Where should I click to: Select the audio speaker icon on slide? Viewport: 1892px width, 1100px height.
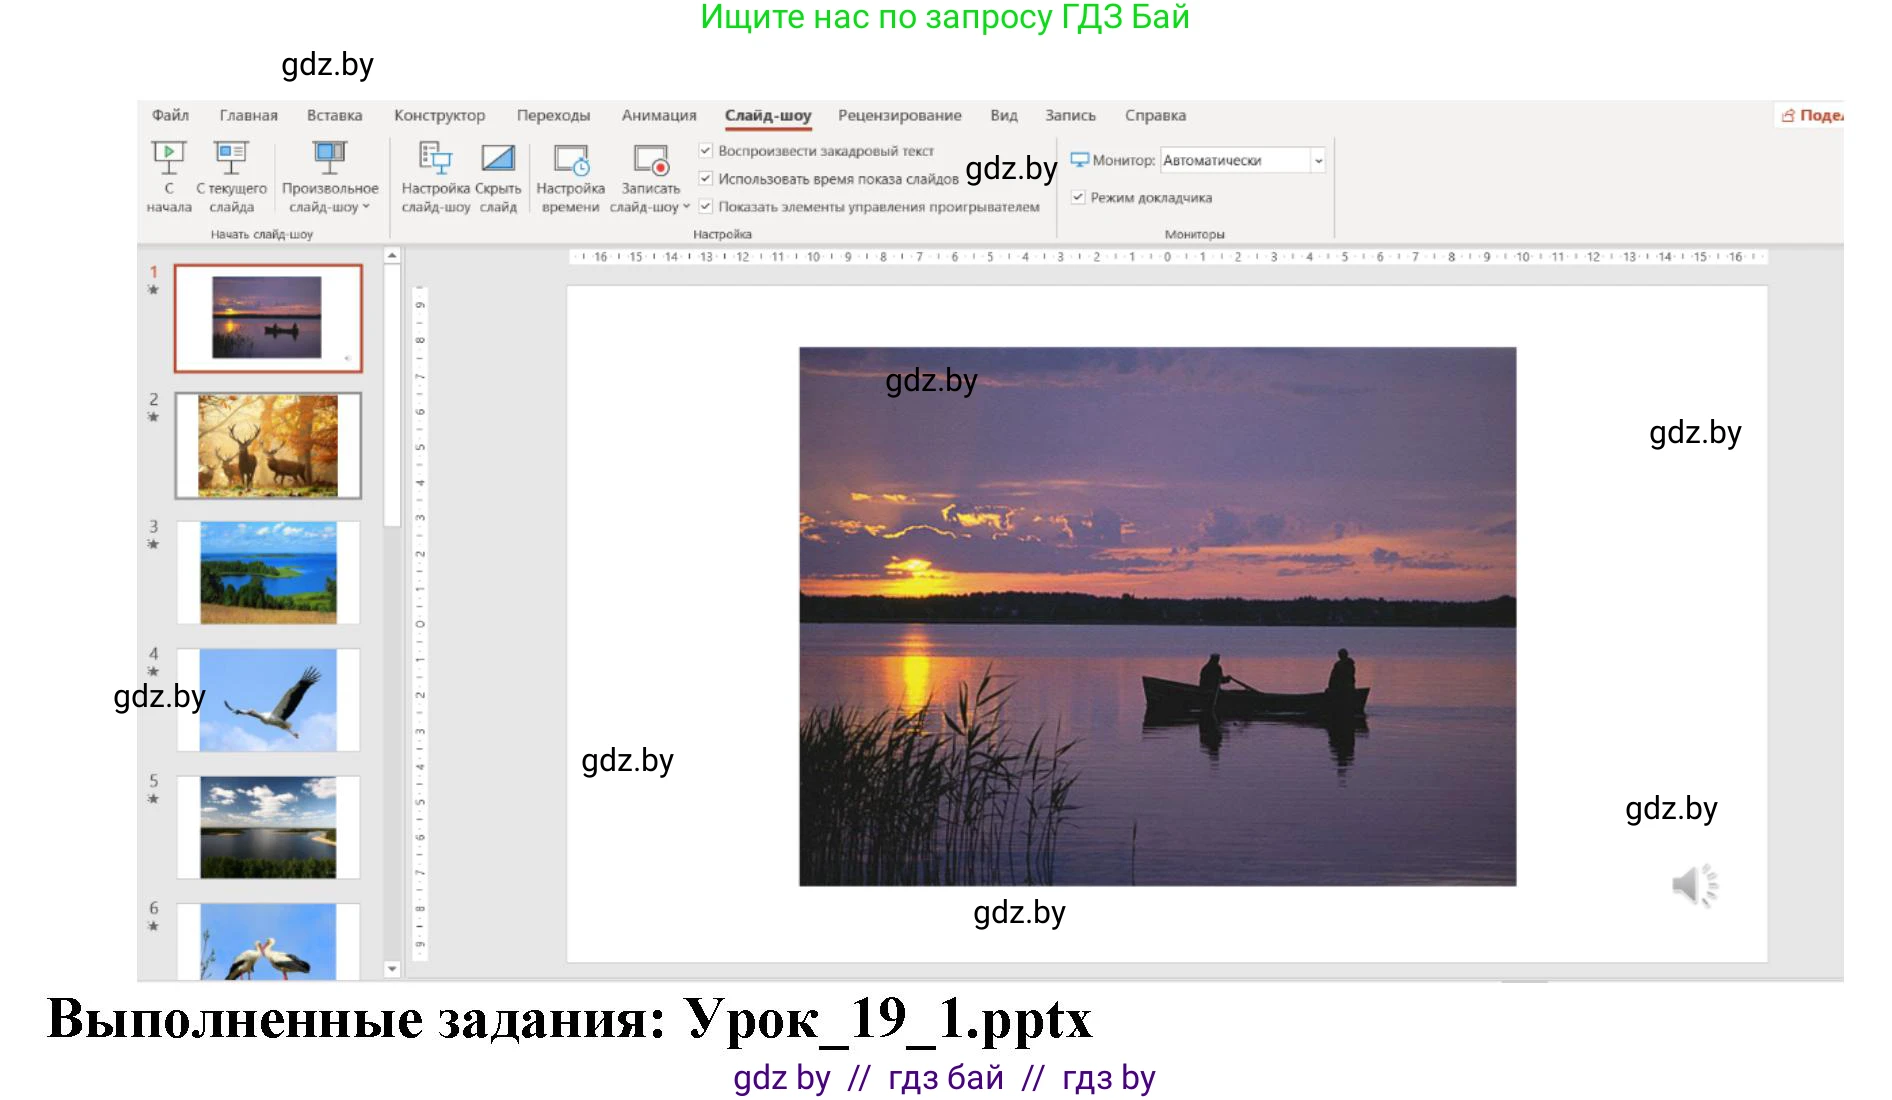pyautogui.click(x=1694, y=885)
